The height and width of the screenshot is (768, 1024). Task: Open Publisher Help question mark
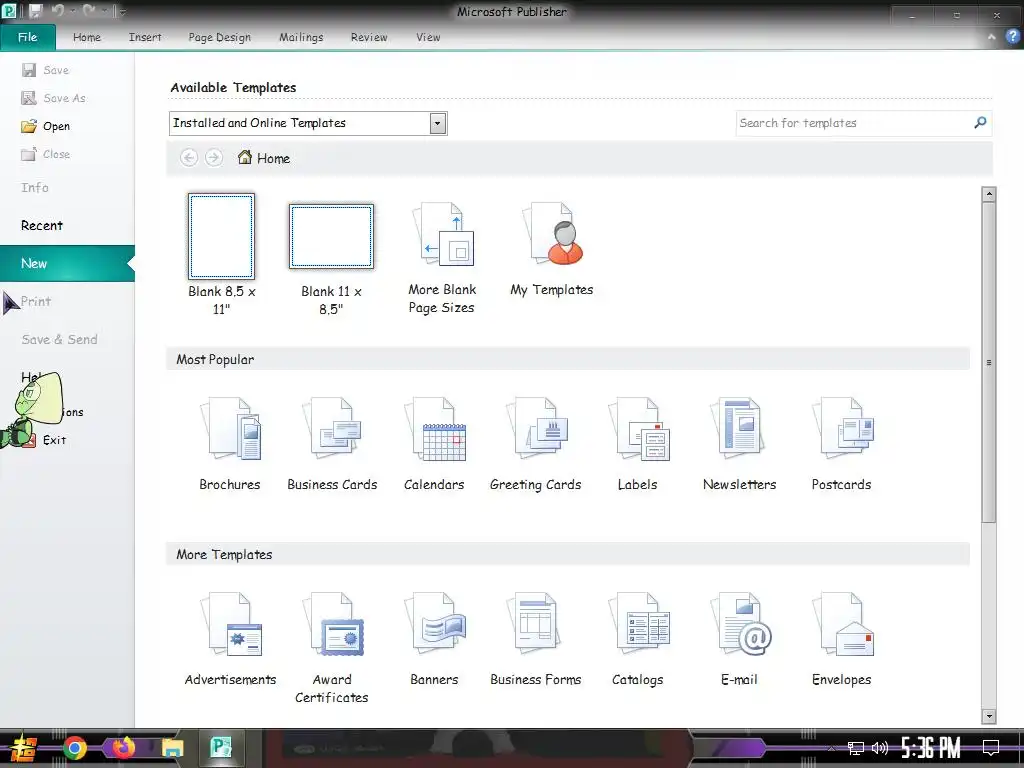point(1012,37)
